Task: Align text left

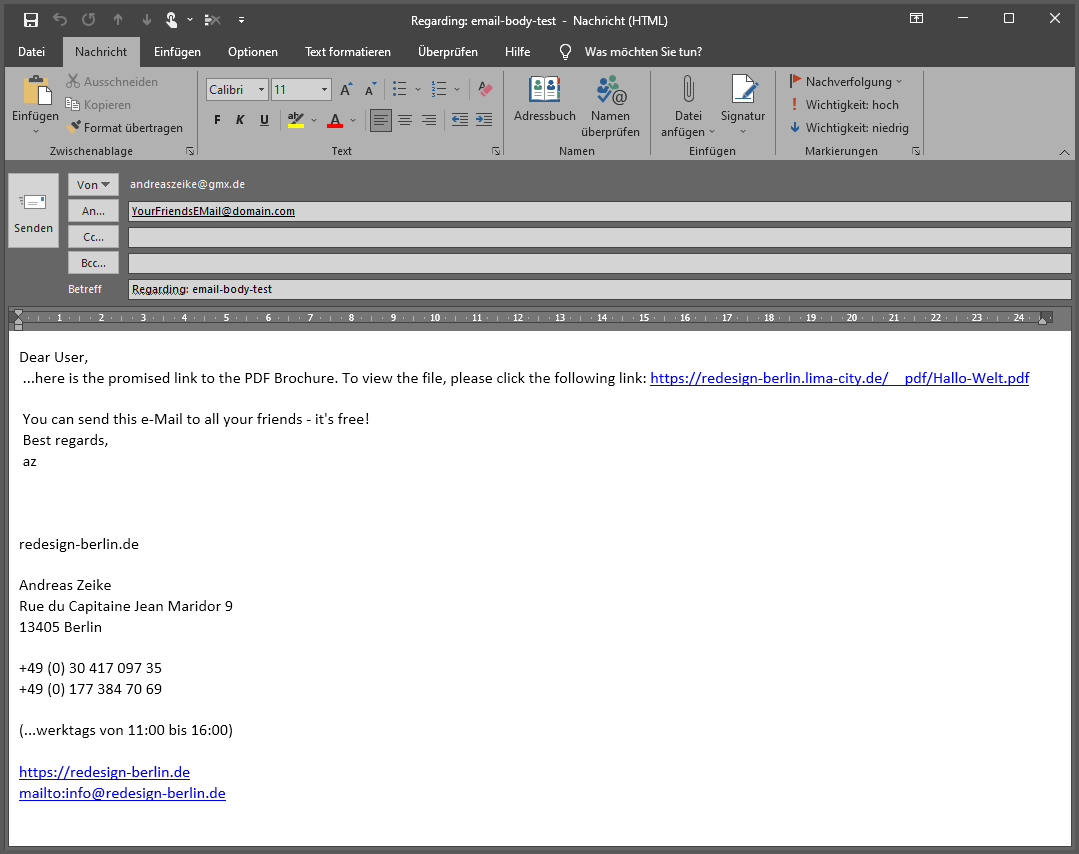Action: coord(381,120)
